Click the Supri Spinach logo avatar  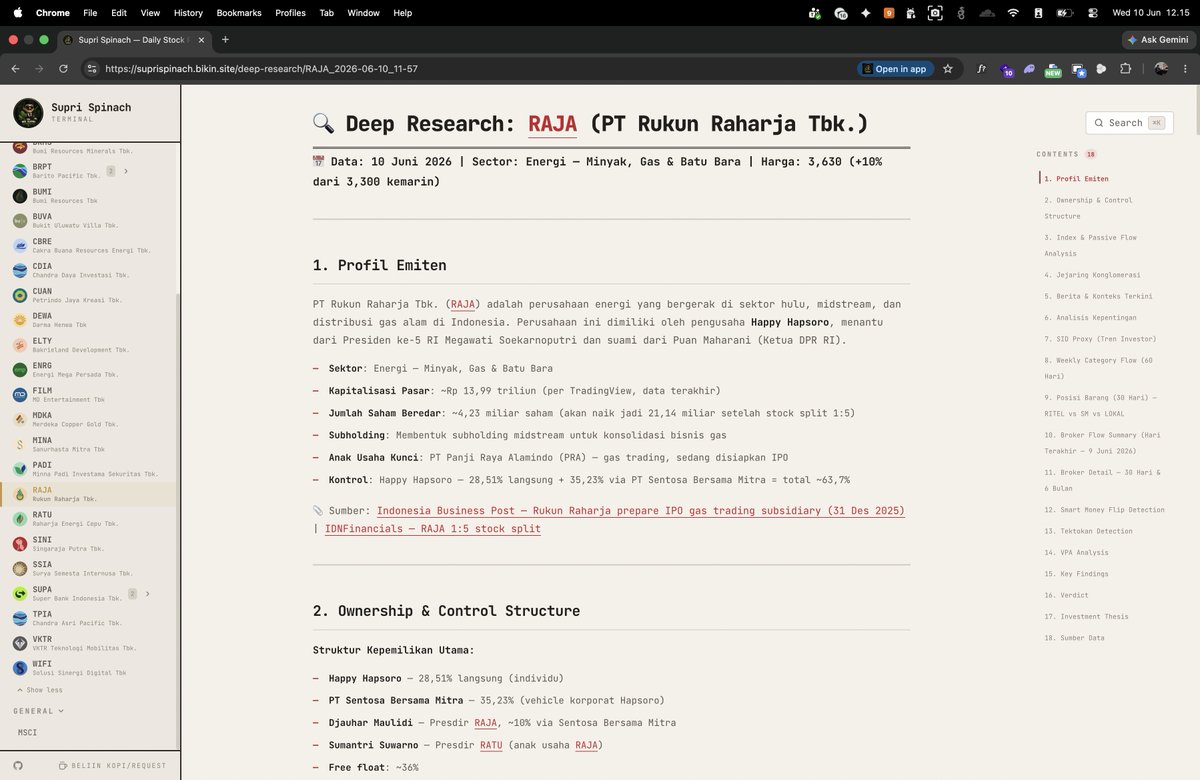point(27,112)
